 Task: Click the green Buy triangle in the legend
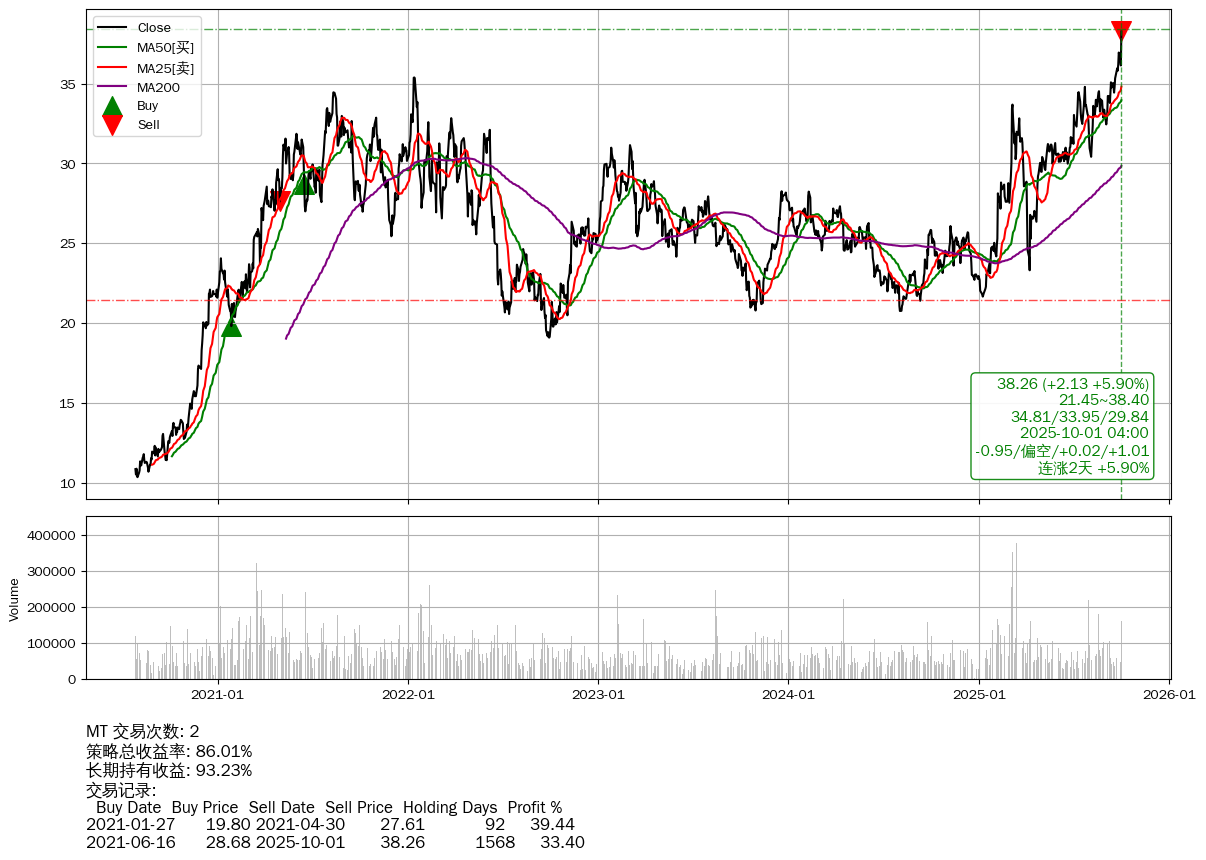point(113,106)
